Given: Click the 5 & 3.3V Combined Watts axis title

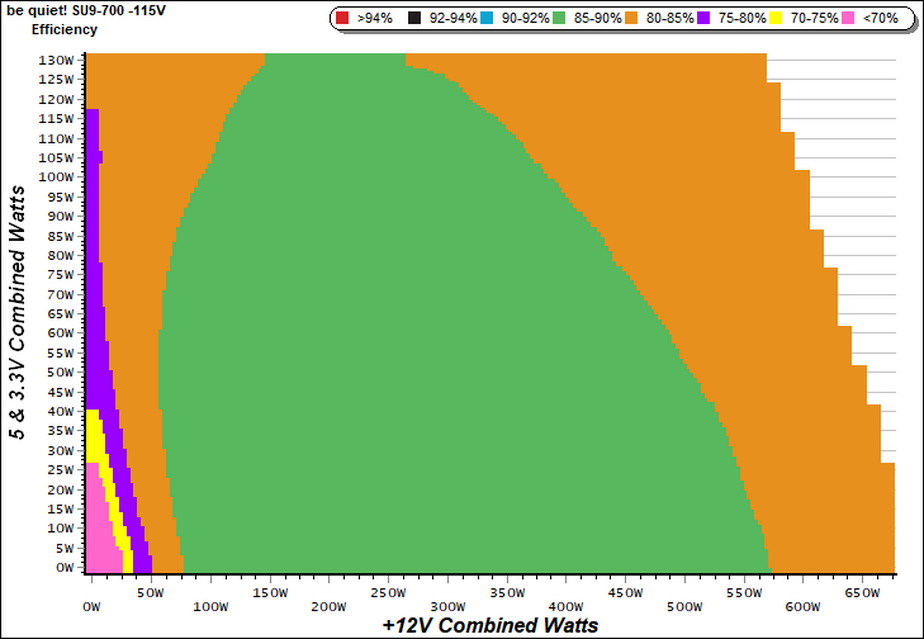Looking at the screenshot, I should 18,312.
